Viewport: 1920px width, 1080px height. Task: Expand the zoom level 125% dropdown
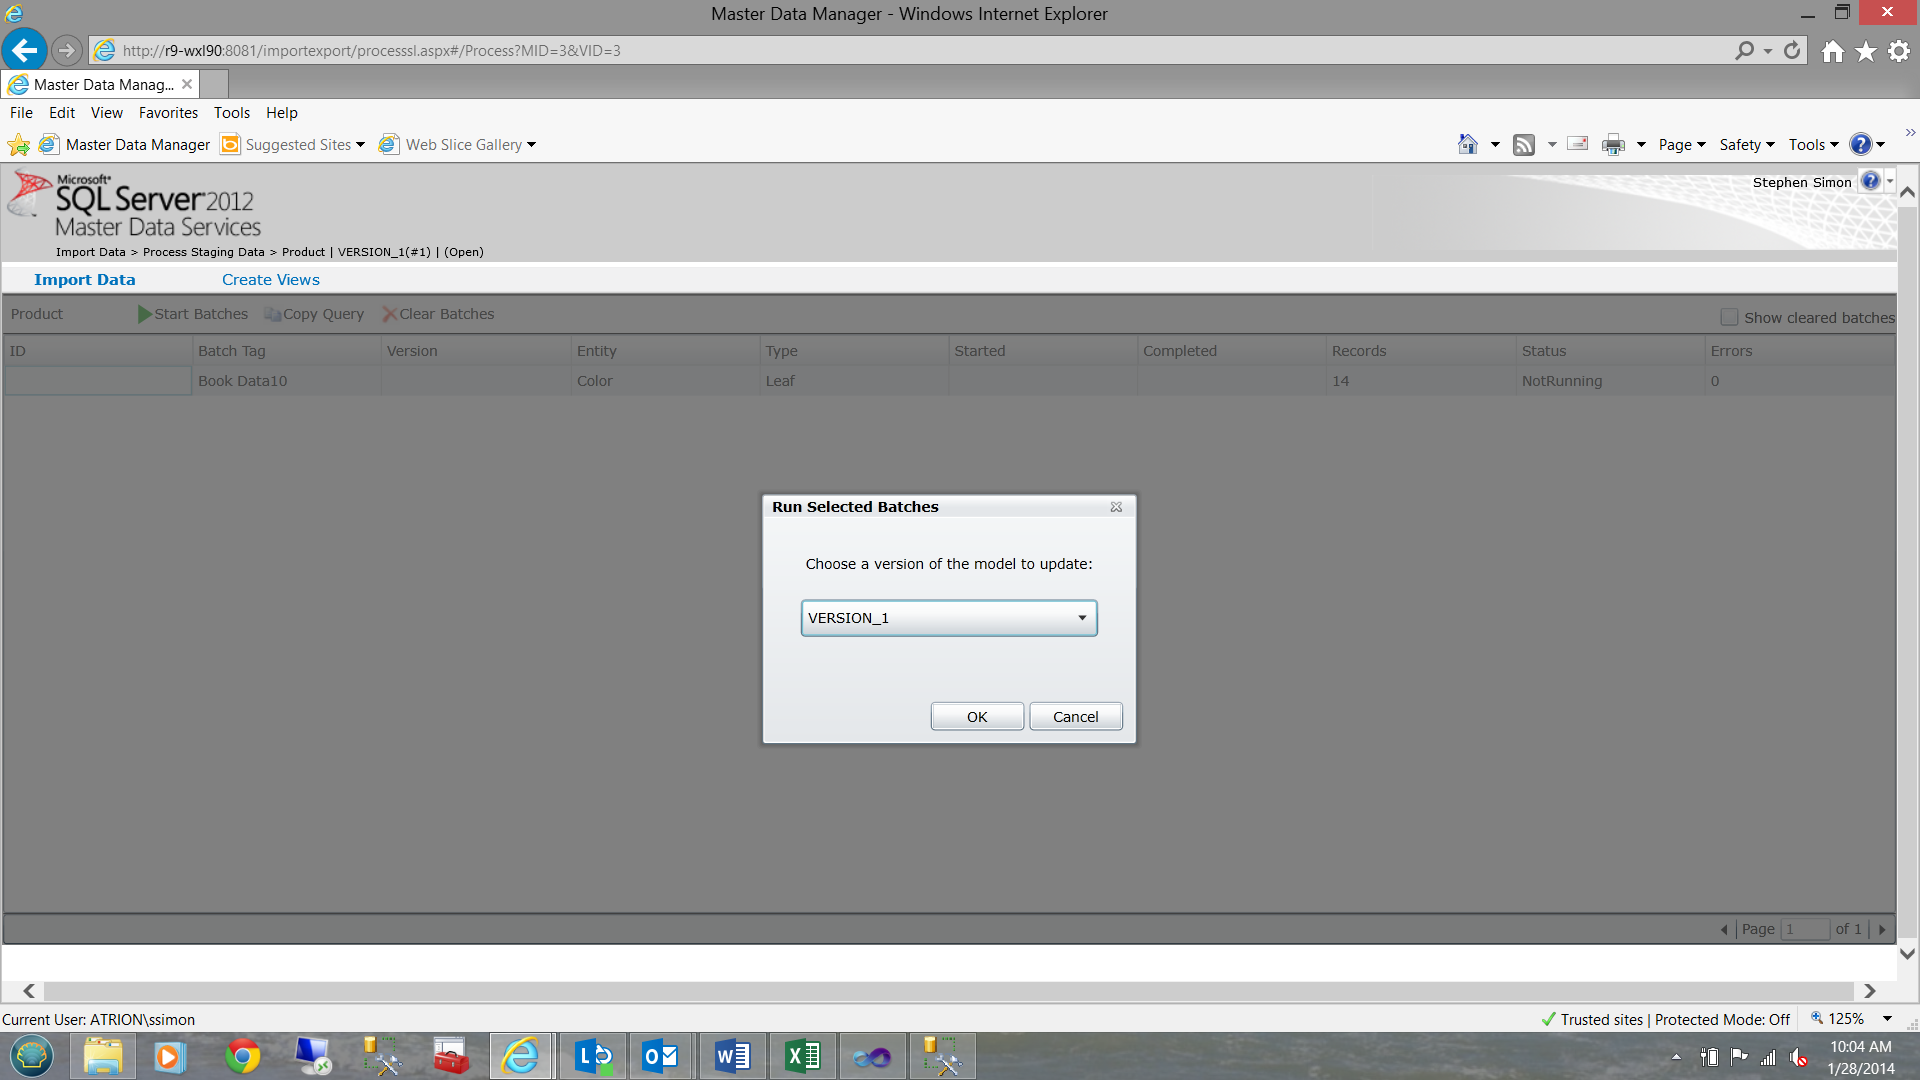[1887, 1019]
